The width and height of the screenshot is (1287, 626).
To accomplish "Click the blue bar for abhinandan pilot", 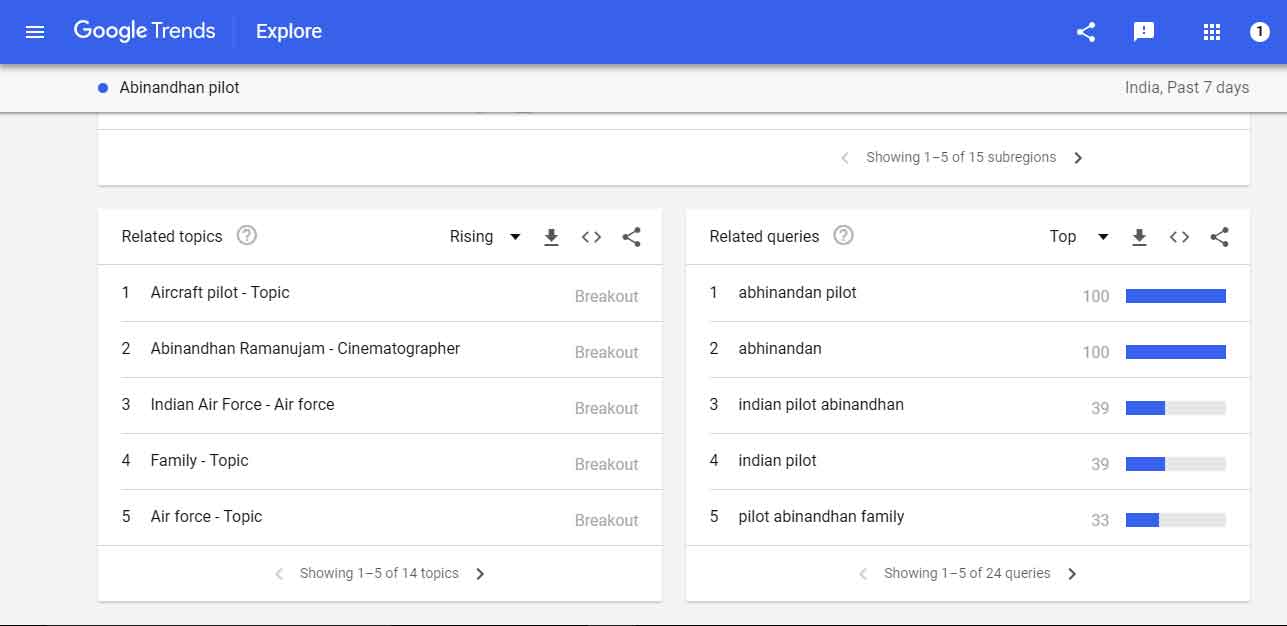I will tap(1175, 296).
